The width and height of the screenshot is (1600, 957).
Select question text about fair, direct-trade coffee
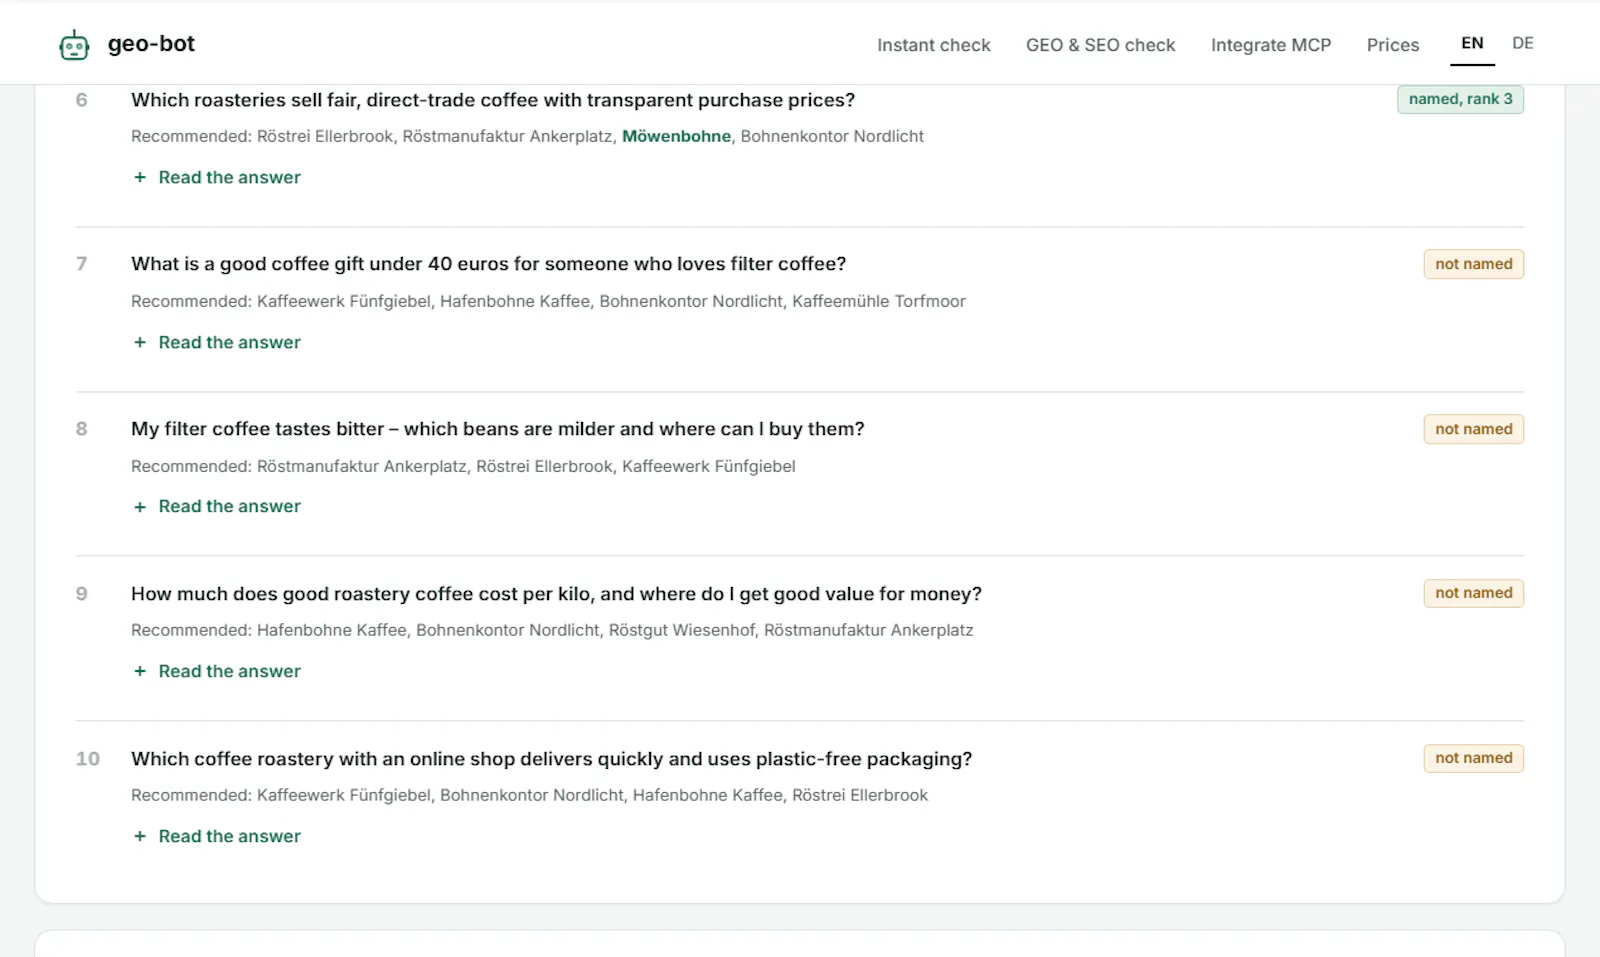point(493,100)
